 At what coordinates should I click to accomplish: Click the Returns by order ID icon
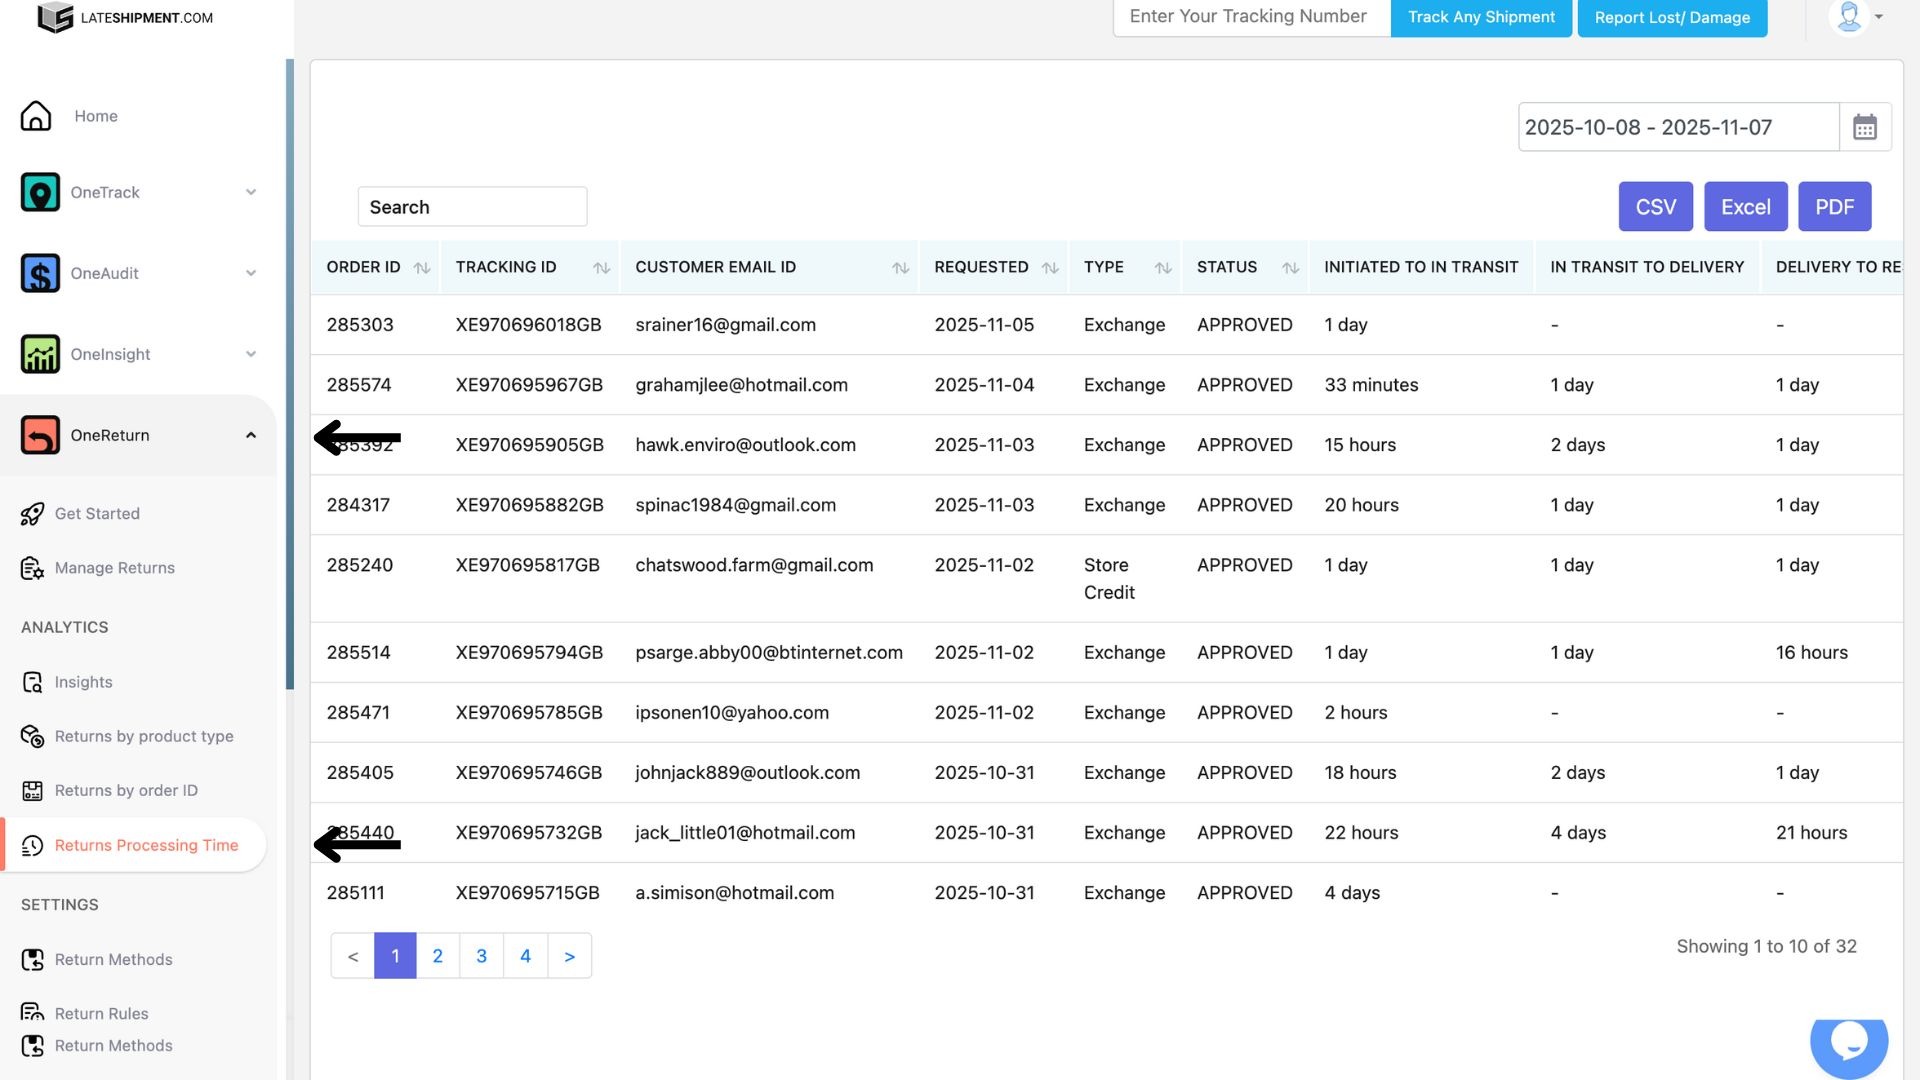pyautogui.click(x=32, y=791)
